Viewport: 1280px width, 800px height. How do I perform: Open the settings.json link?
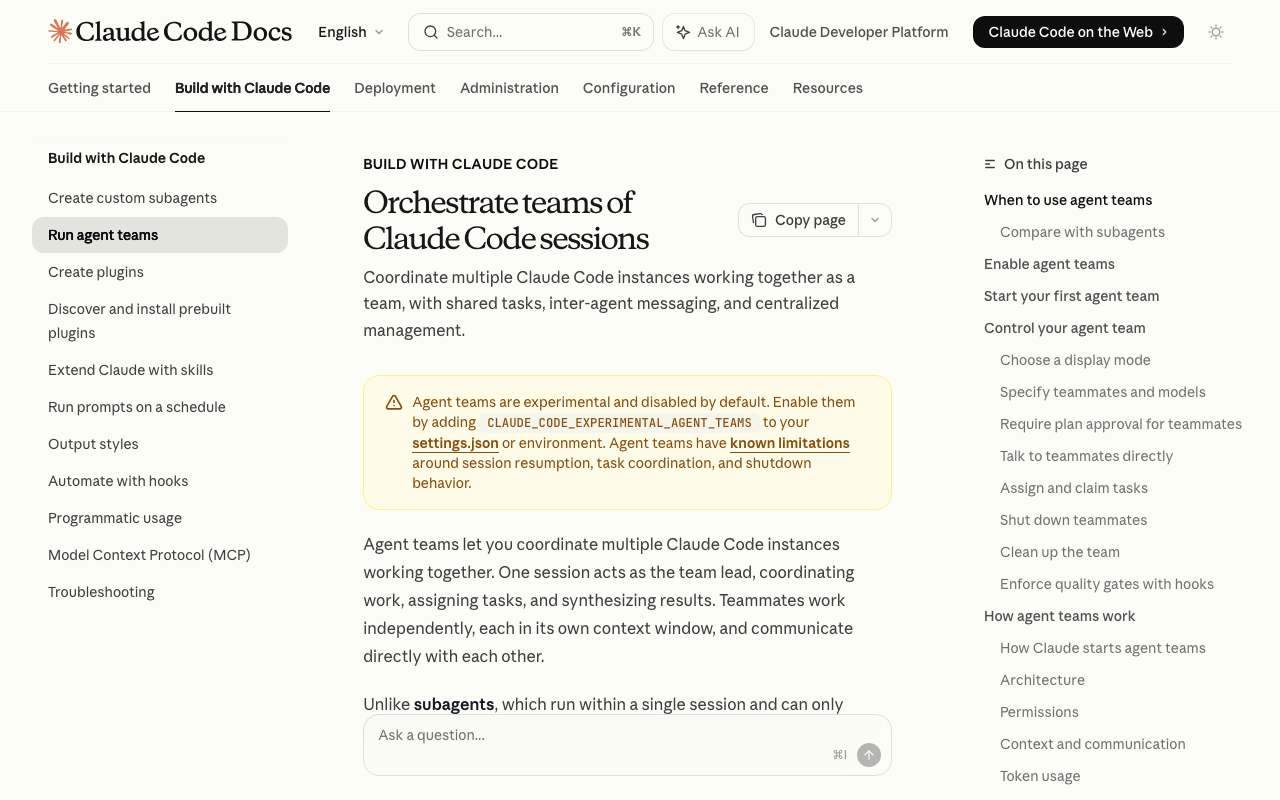pyautogui.click(x=455, y=442)
